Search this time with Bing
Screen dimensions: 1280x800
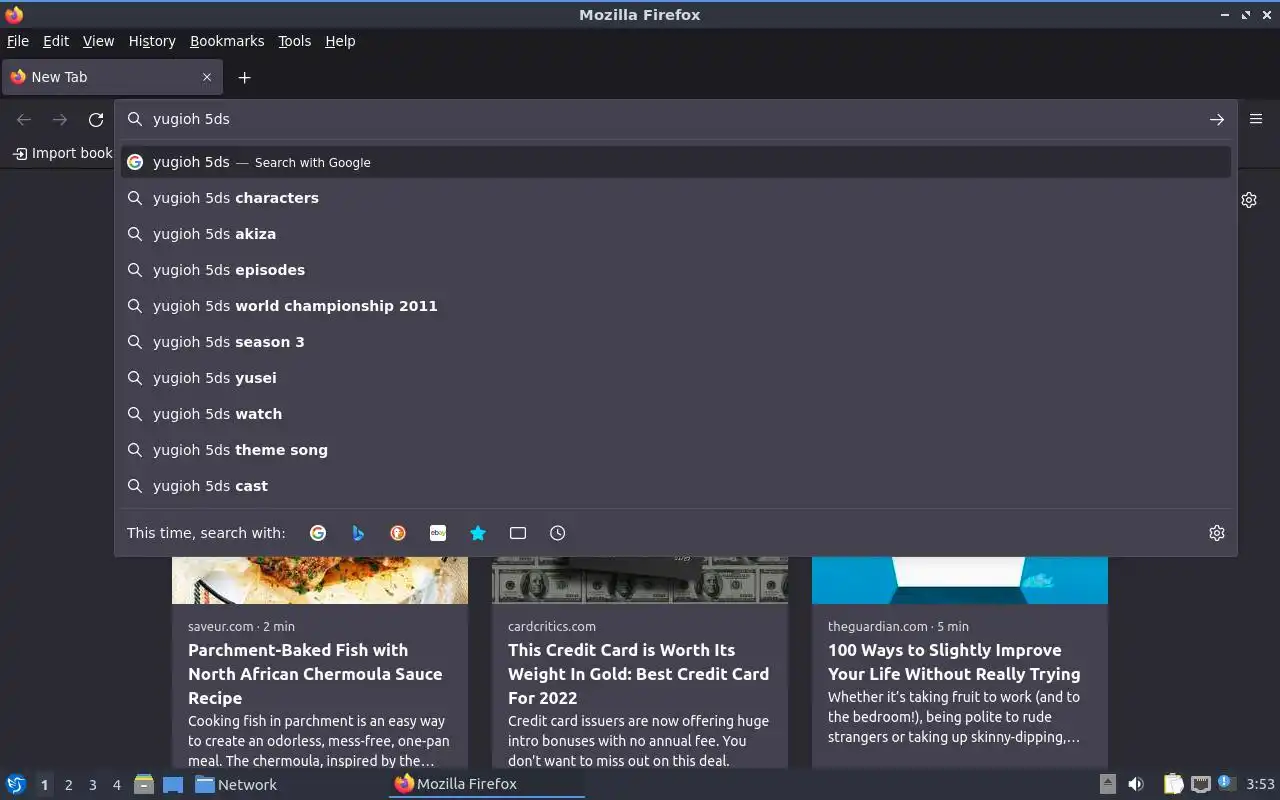tap(358, 533)
